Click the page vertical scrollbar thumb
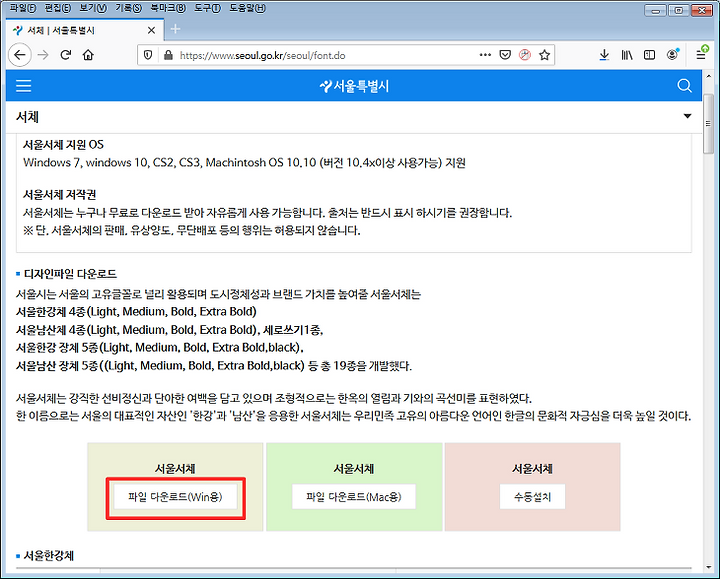 point(709,123)
